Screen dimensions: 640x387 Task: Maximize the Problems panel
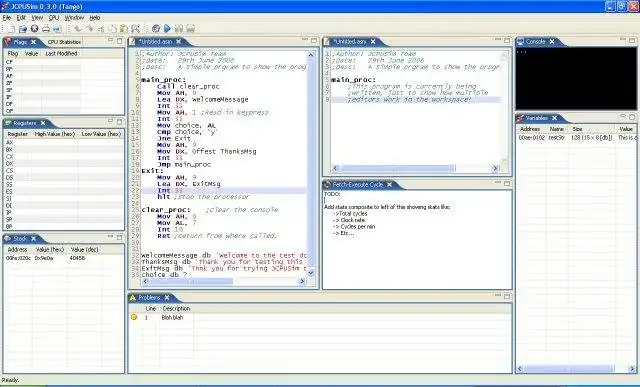[x=507, y=296]
